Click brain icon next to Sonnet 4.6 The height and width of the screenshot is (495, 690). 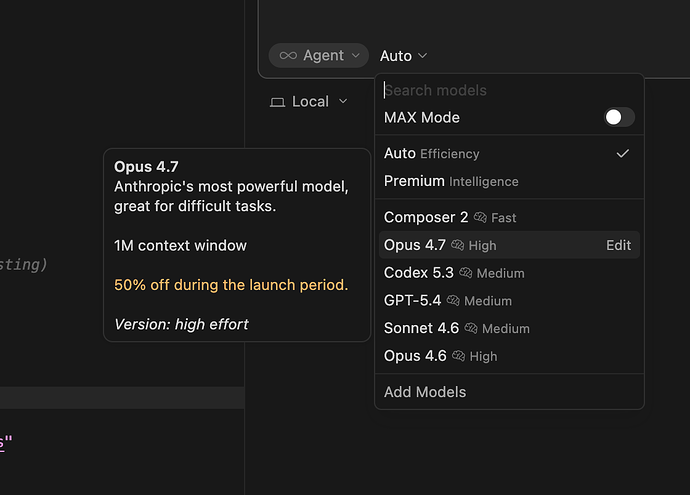[471, 328]
